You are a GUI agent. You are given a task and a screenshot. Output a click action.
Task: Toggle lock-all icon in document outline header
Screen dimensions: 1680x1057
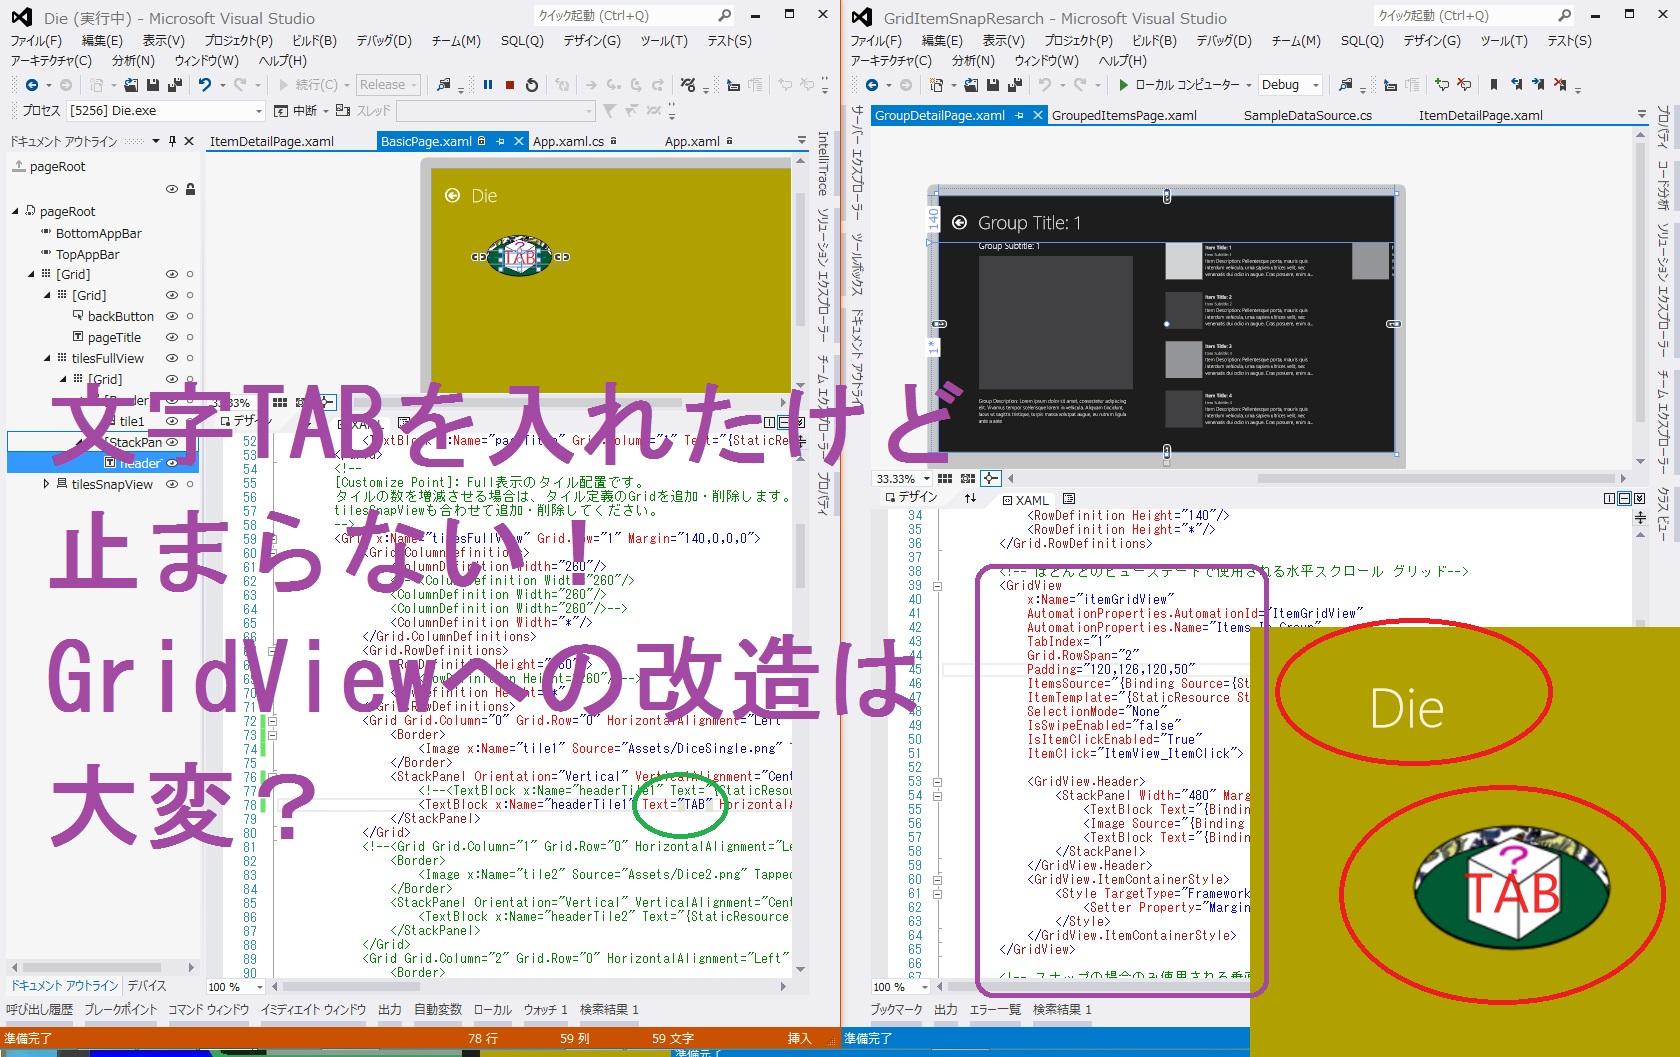point(190,189)
